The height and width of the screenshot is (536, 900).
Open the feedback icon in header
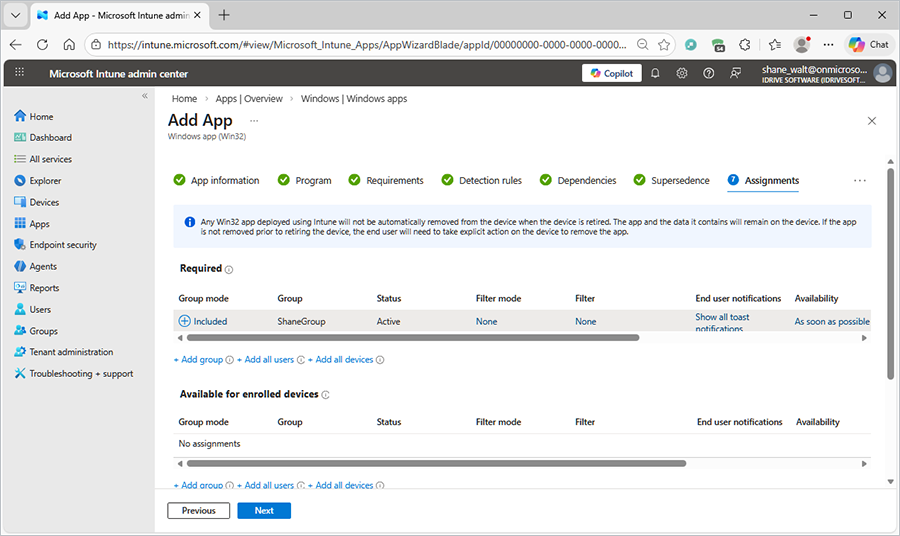point(736,73)
